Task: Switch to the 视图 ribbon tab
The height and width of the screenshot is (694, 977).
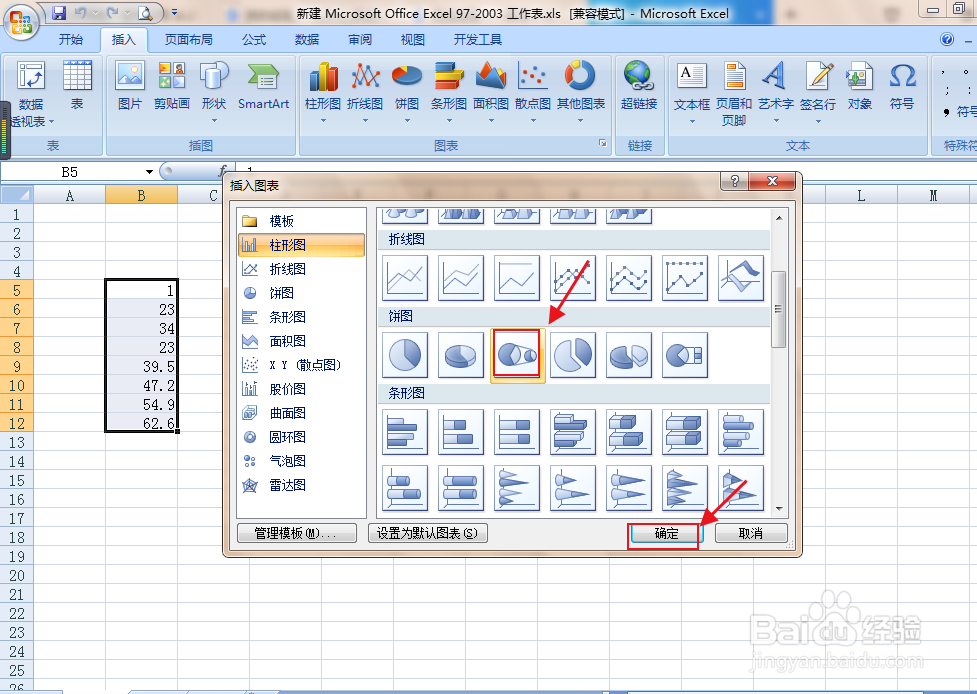Action: point(412,40)
